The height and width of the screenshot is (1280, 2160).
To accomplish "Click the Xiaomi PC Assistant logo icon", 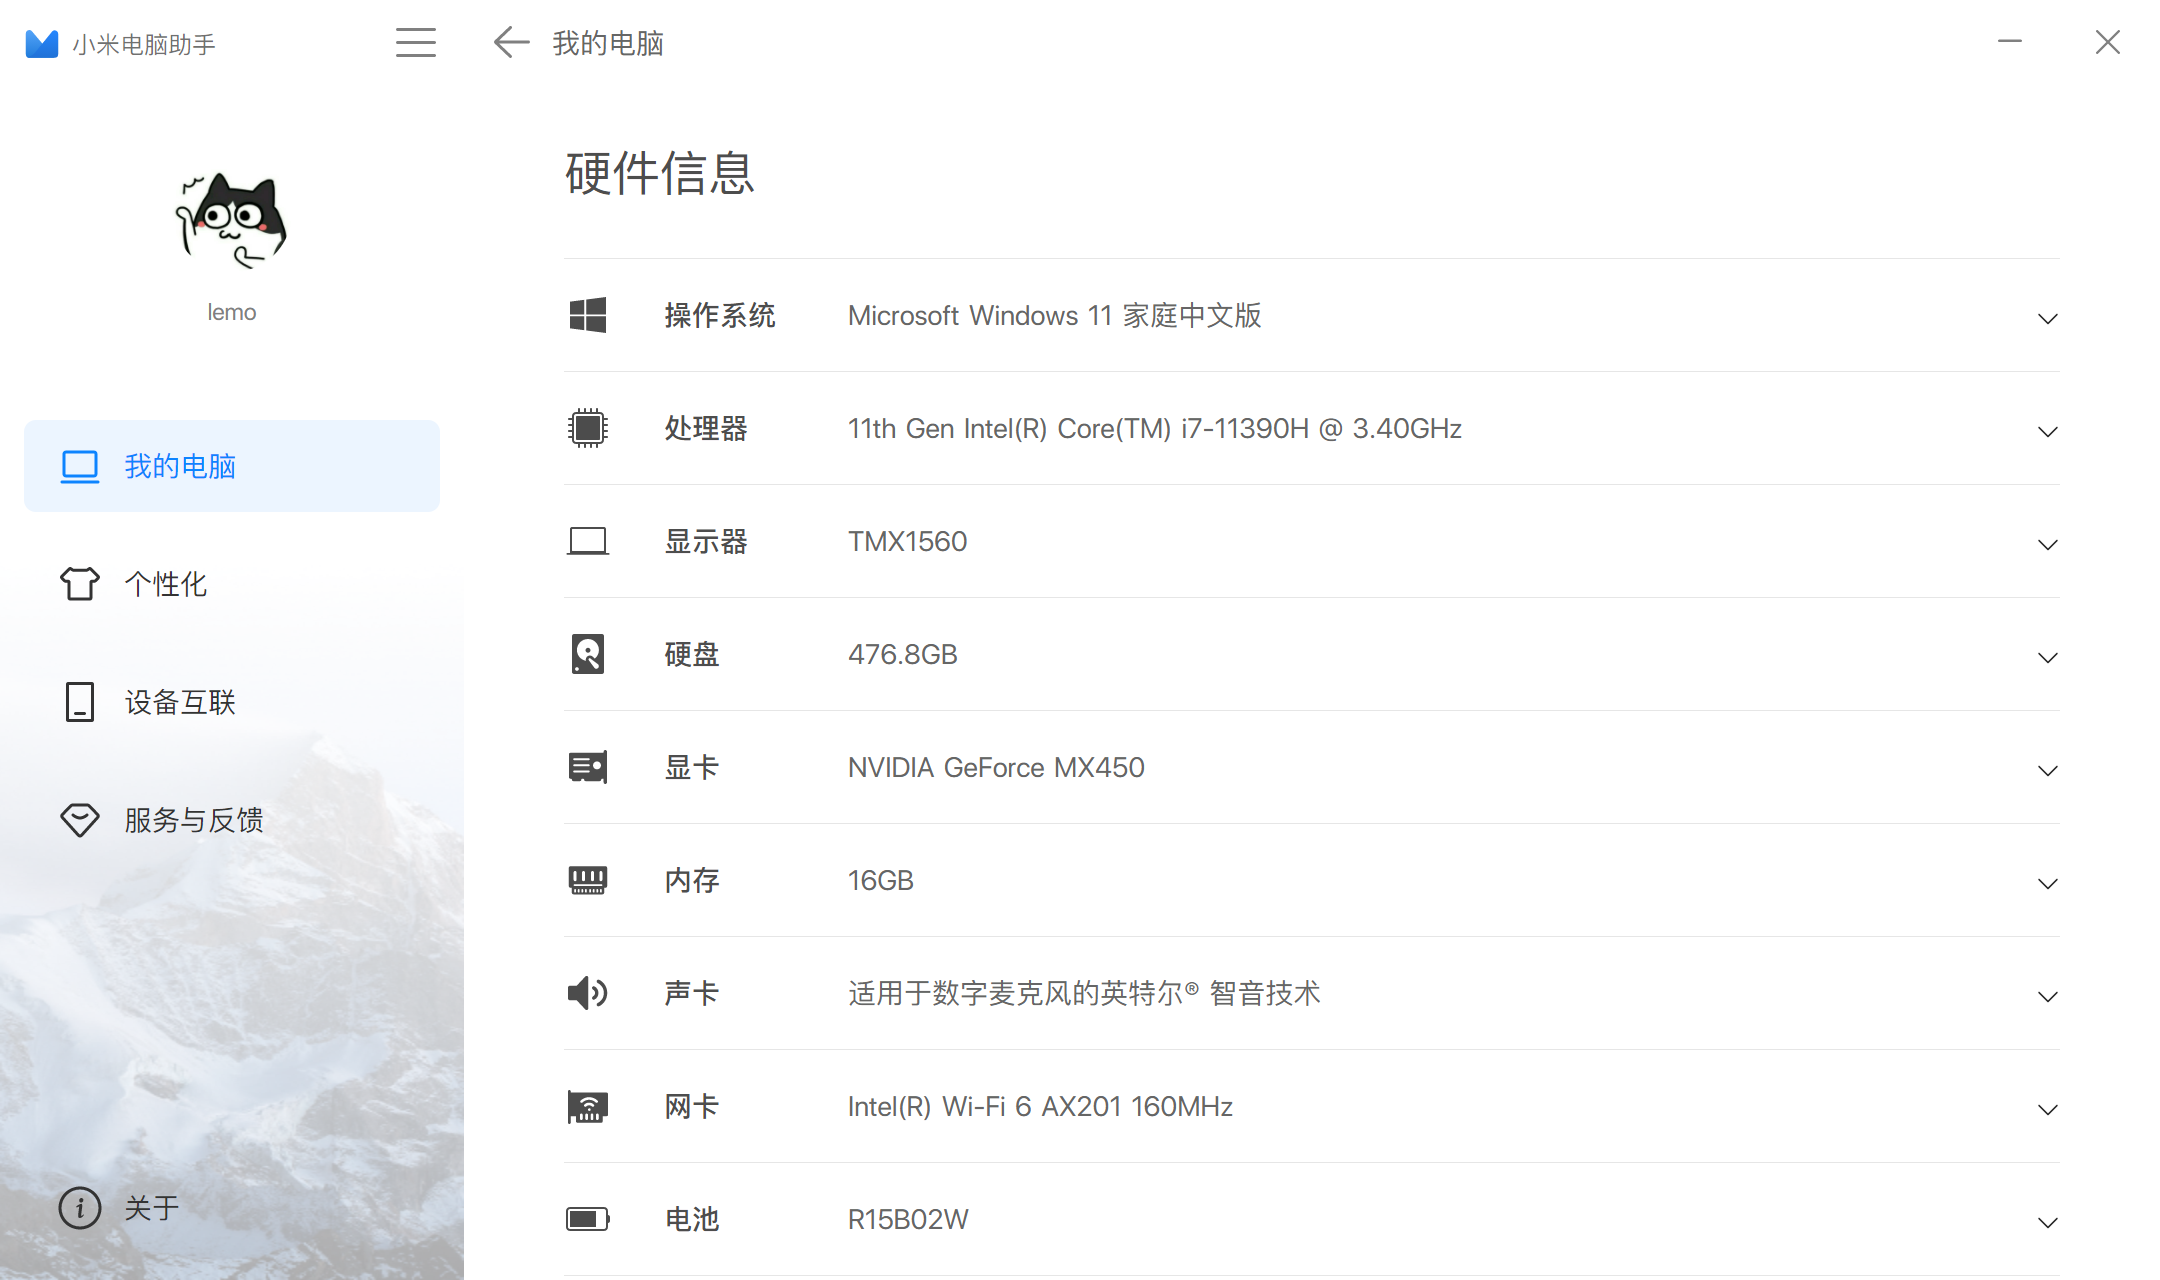I will click(x=42, y=44).
